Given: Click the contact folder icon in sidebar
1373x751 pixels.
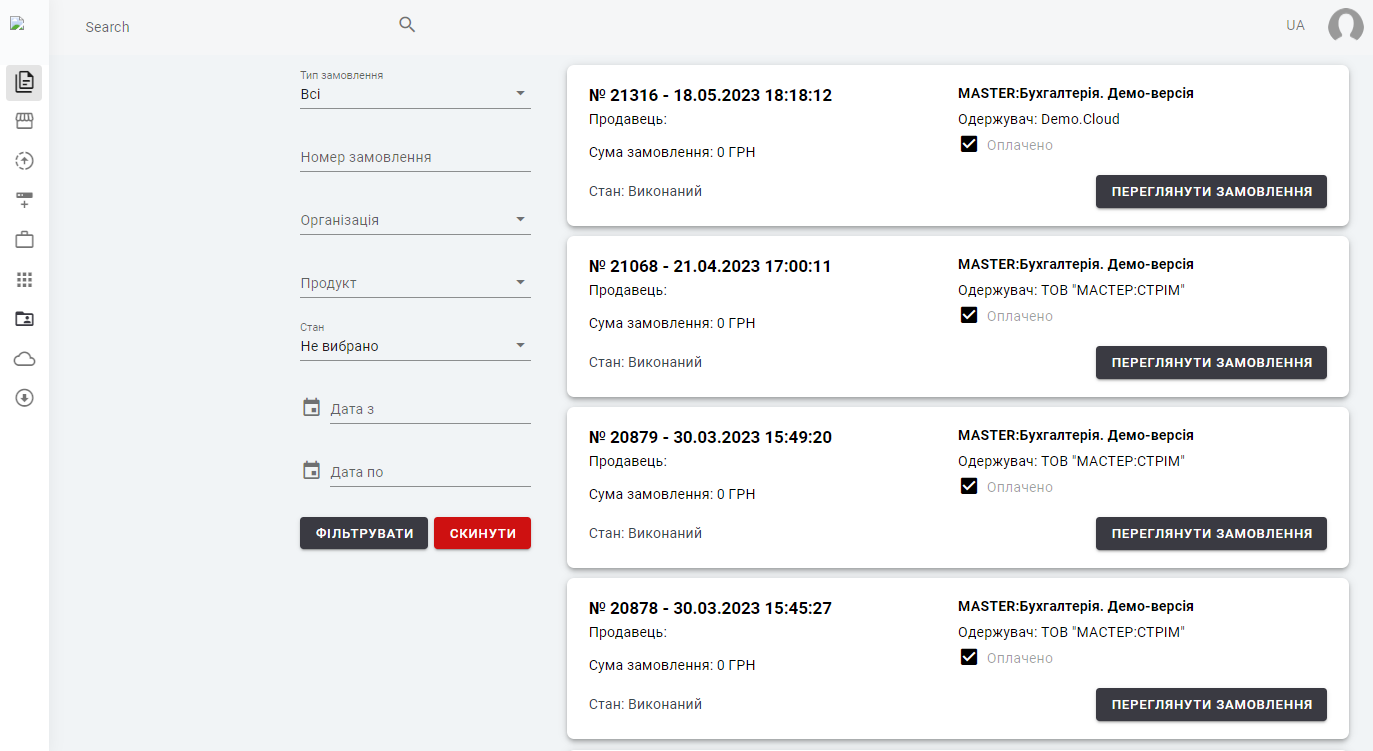Looking at the screenshot, I should (24, 319).
